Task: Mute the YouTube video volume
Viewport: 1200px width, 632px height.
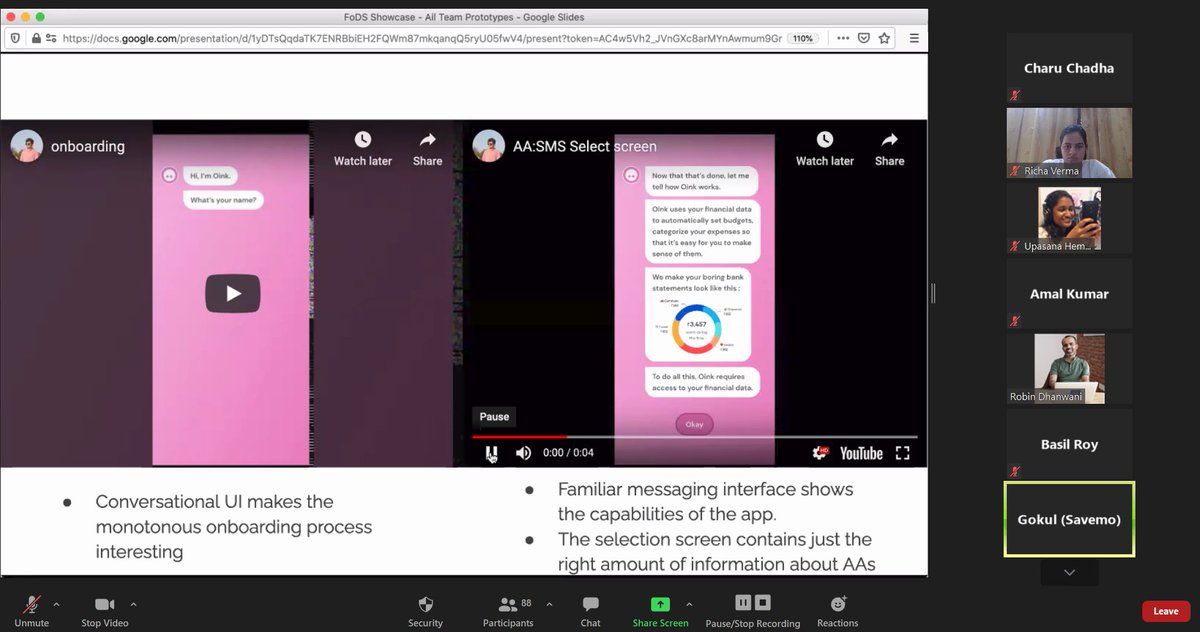Action: (x=523, y=452)
